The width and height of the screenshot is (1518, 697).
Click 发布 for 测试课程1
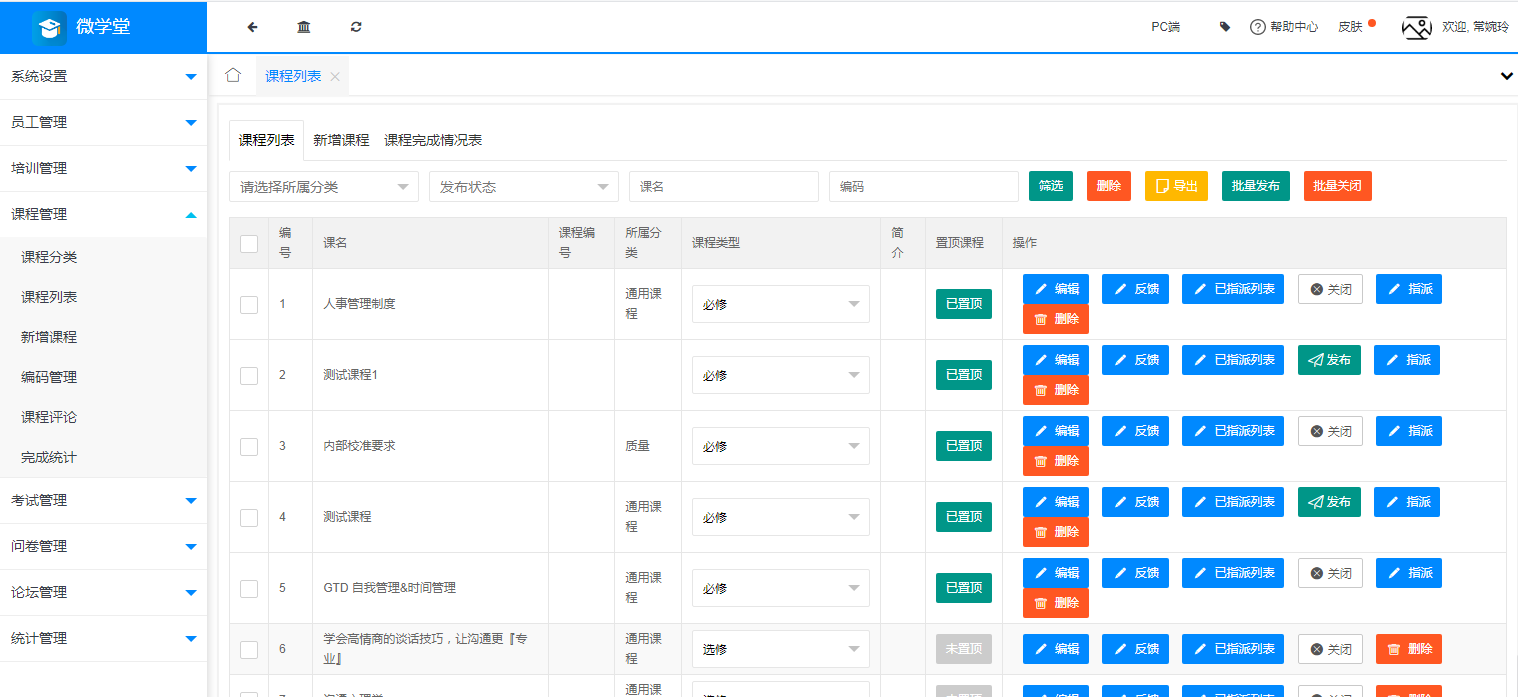[x=1329, y=360]
